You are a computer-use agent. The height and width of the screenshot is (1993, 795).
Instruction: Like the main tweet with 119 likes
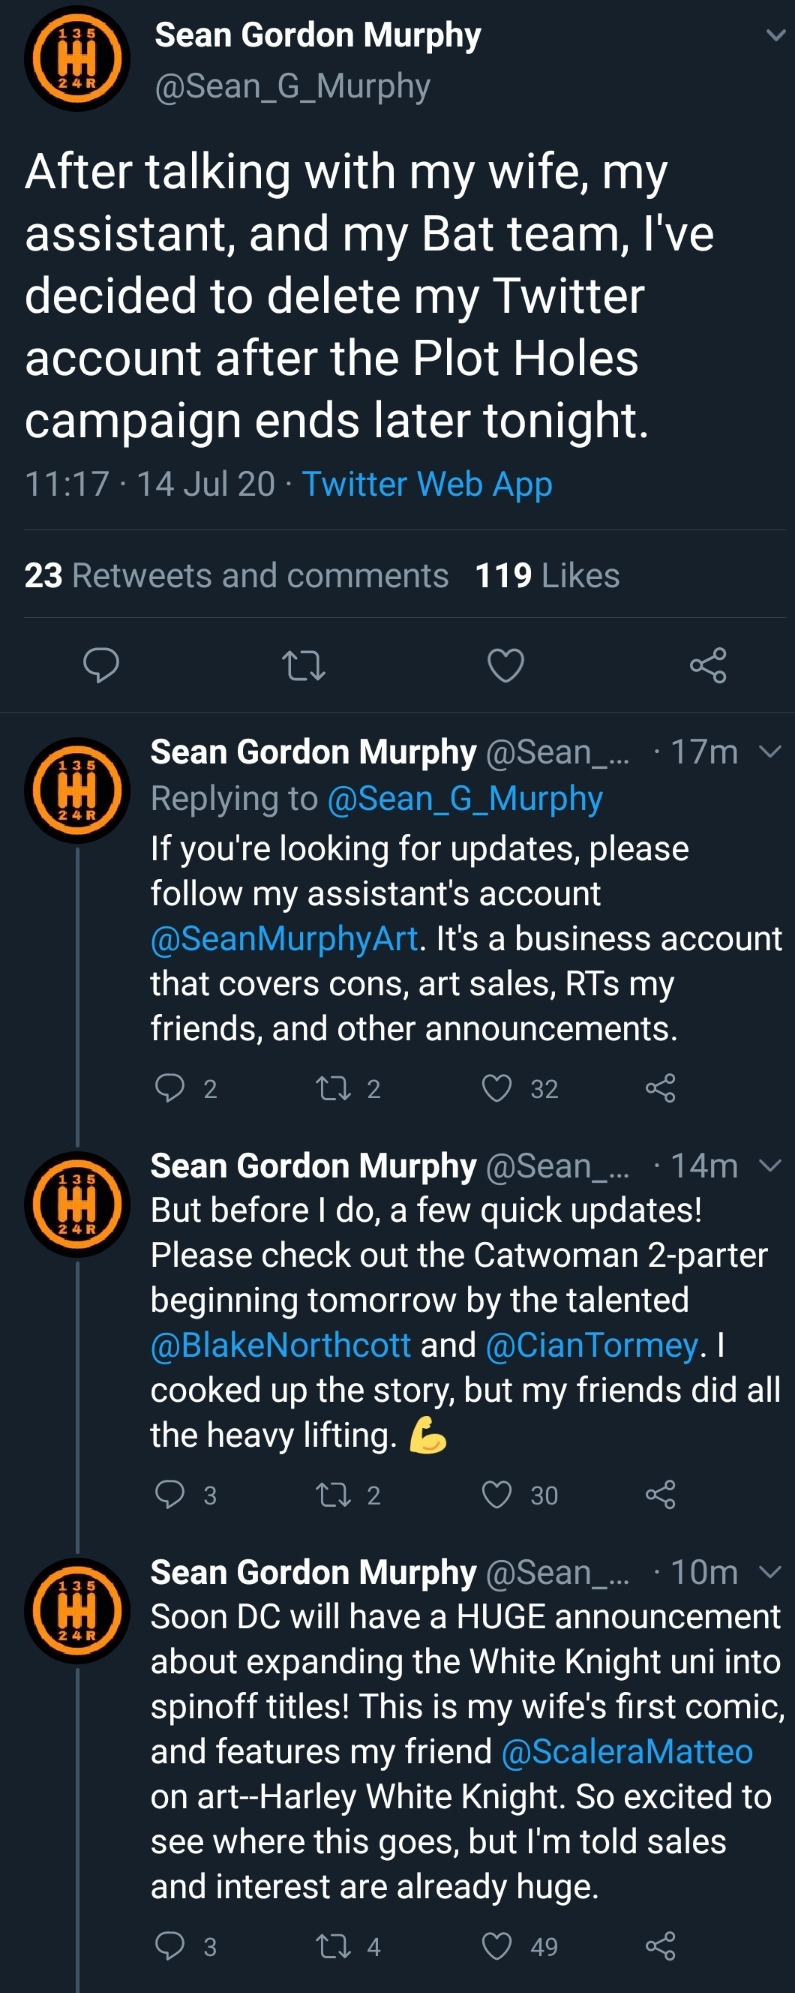(506, 665)
